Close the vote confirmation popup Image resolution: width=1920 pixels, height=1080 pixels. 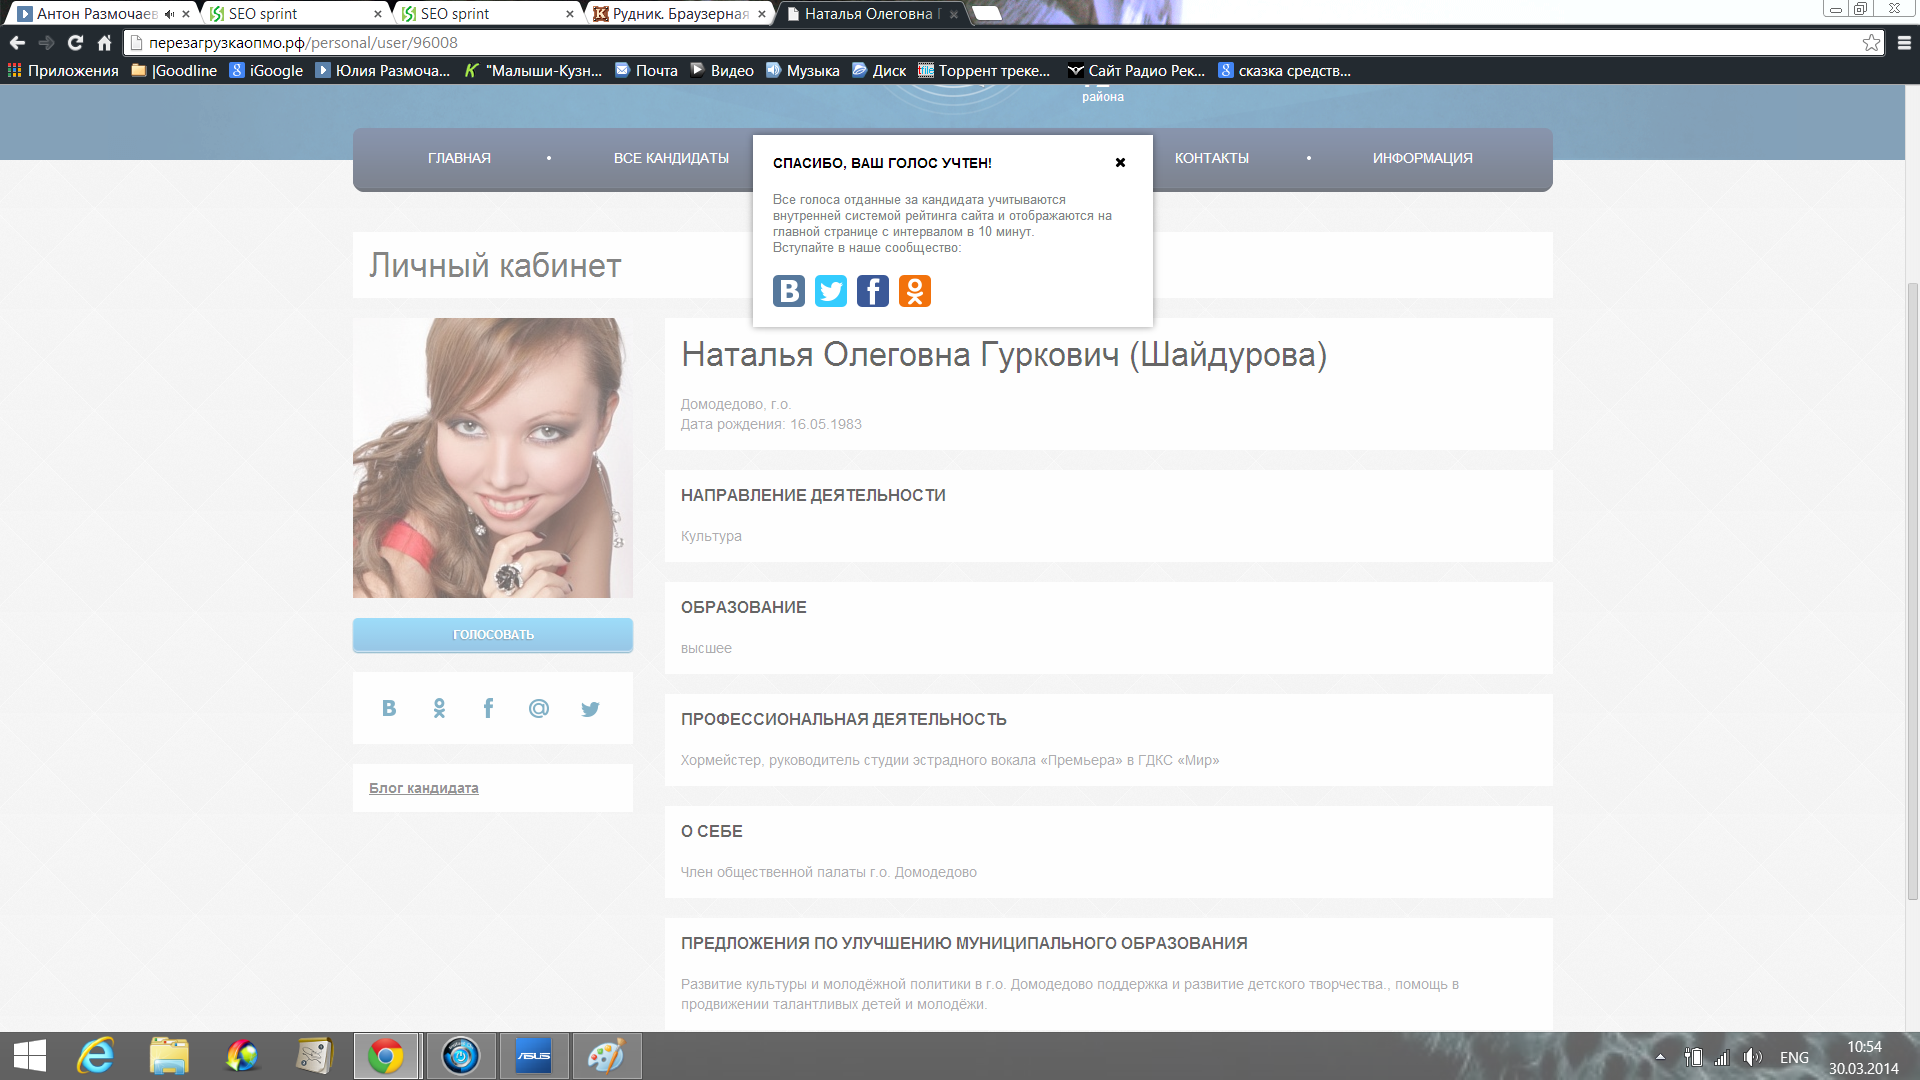[x=1120, y=163]
